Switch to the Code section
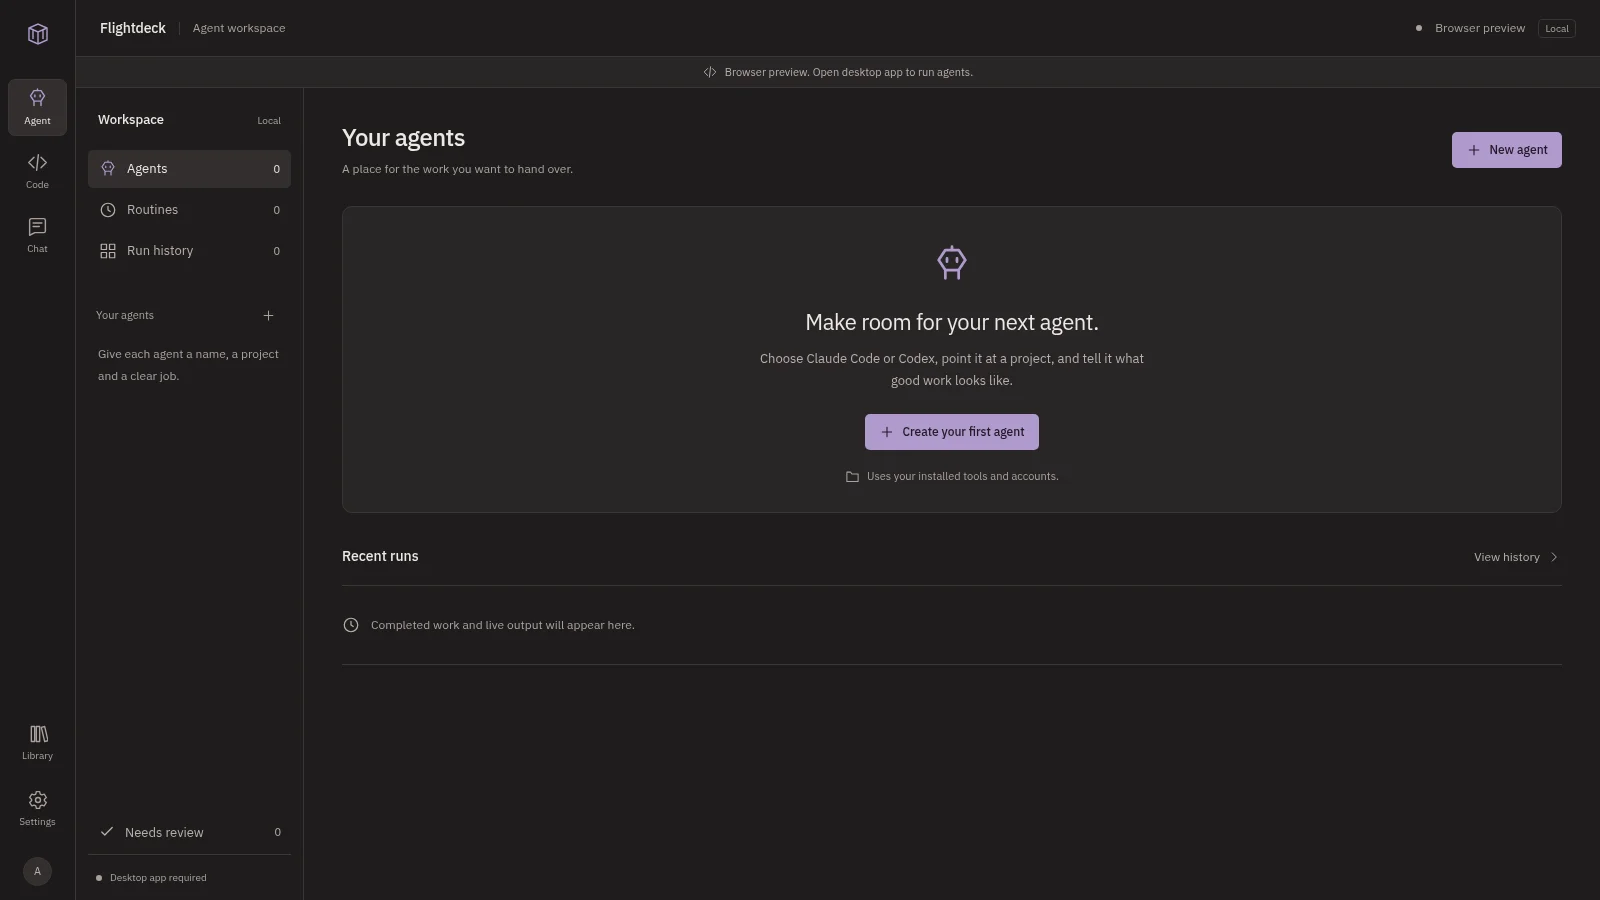Screen dimensions: 1600x900 (37, 171)
